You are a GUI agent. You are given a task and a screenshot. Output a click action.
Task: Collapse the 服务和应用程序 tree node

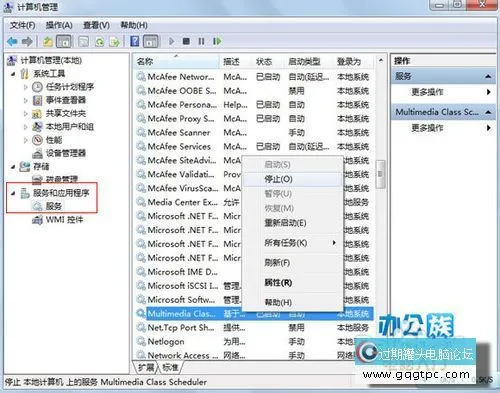click(13, 193)
